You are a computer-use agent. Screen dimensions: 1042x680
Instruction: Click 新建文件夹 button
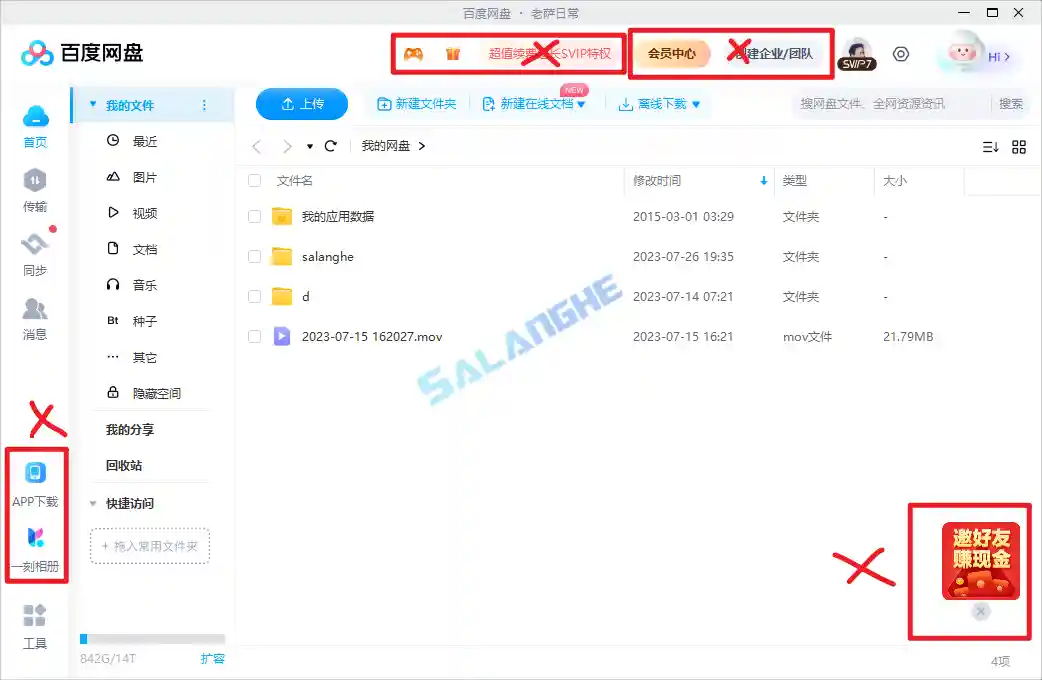point(417,104)
